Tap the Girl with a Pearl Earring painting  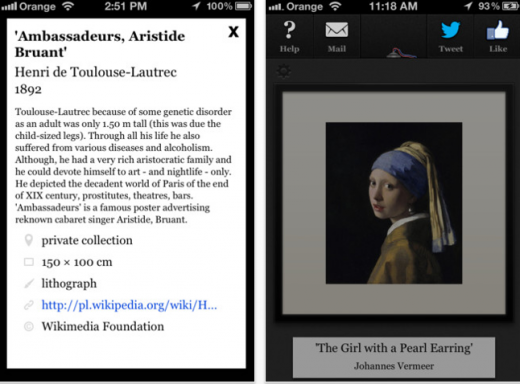tap(394, 203)
